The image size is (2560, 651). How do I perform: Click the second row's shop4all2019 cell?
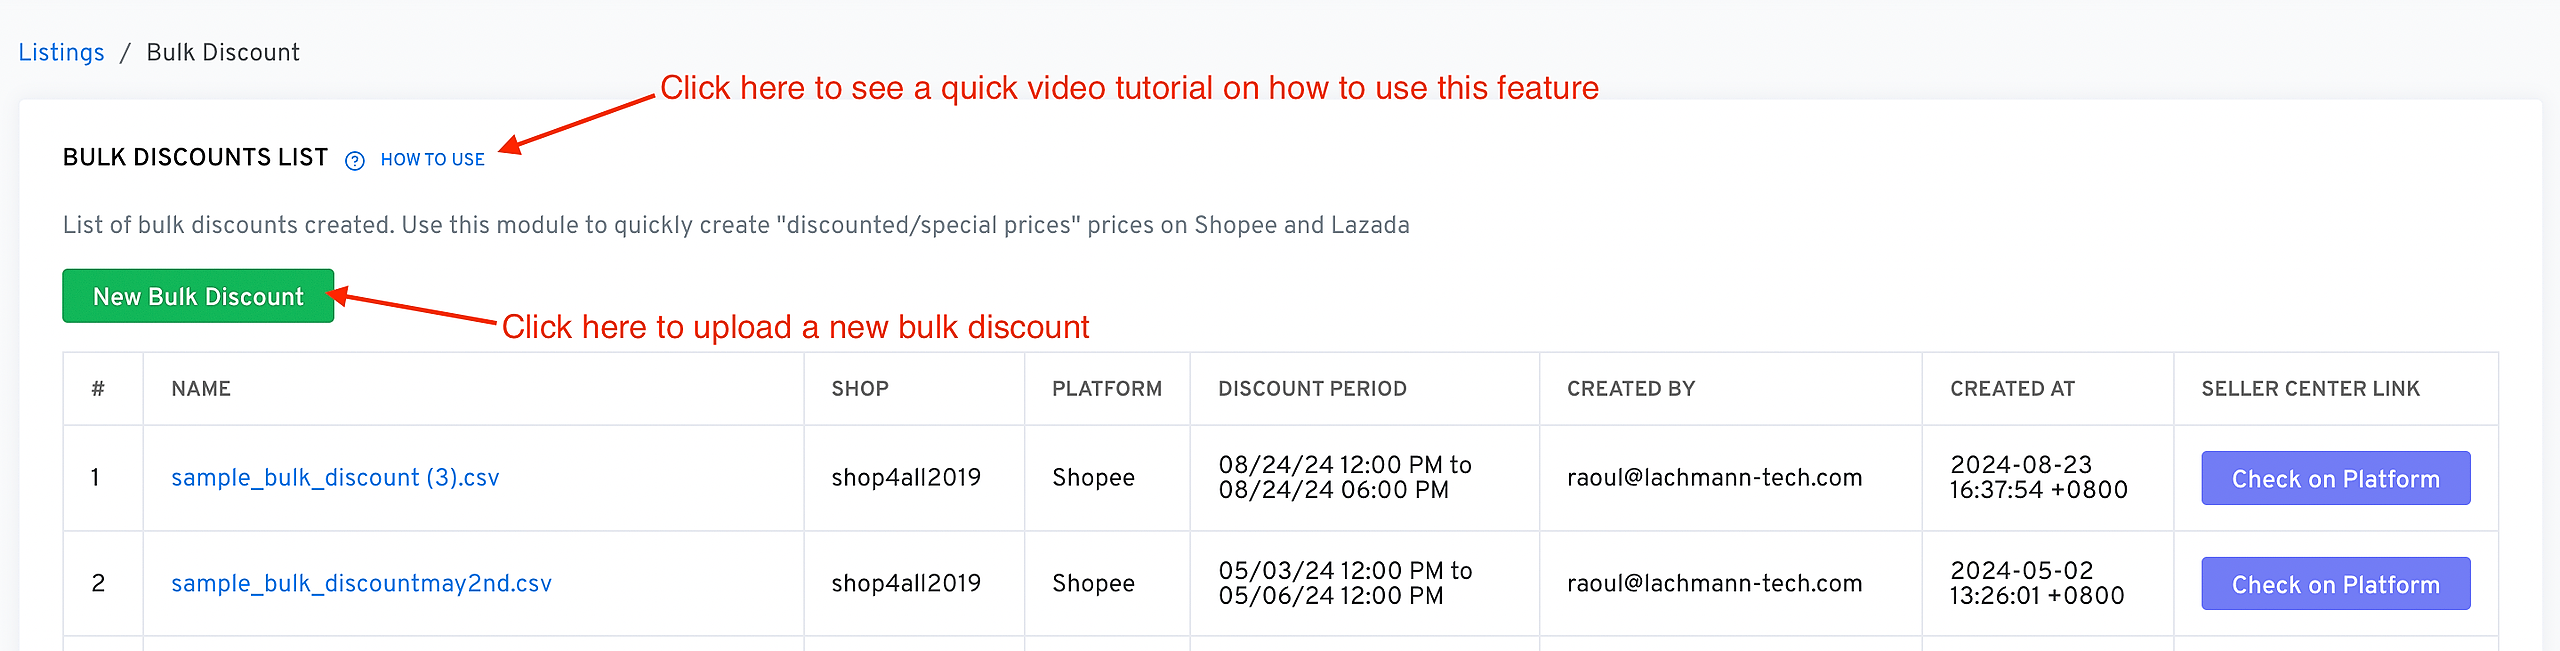tap(906, 584)
